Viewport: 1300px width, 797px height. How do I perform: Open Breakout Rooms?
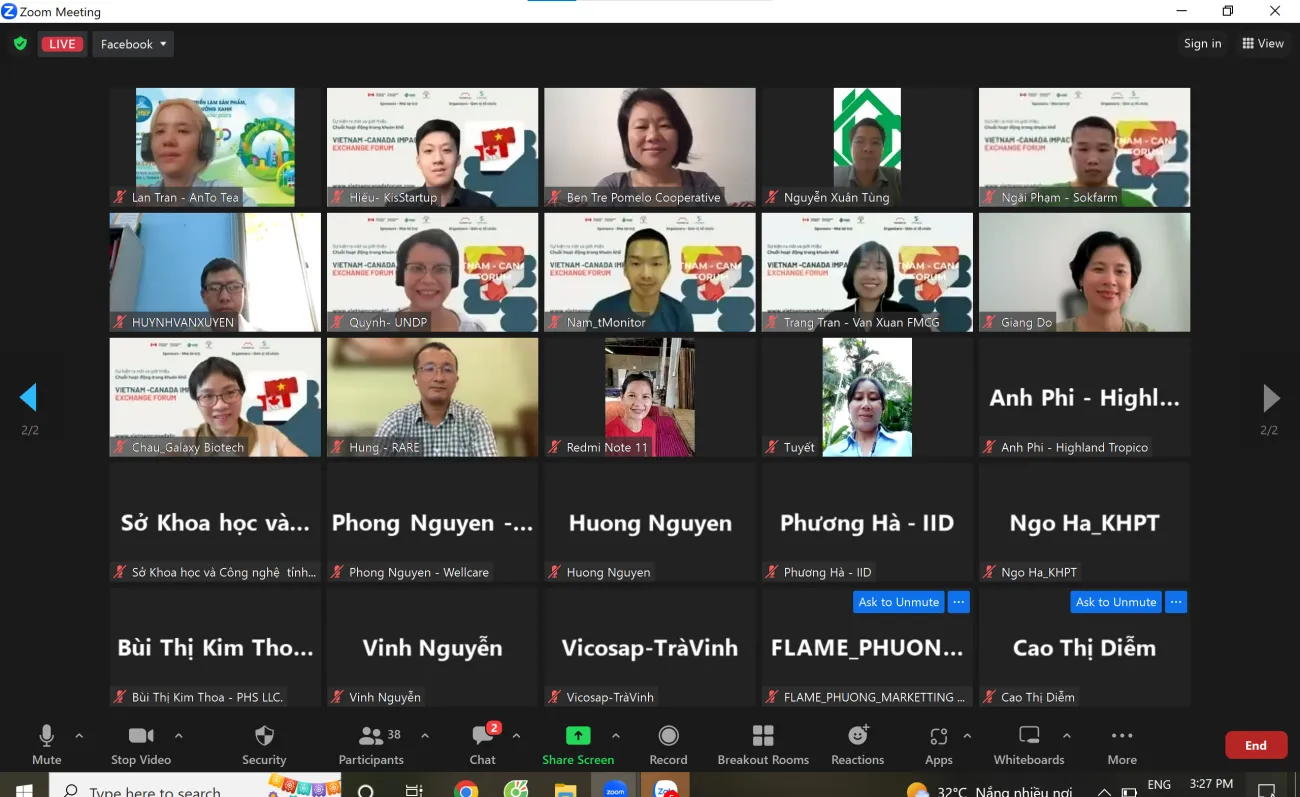click(x=763, y=745)
